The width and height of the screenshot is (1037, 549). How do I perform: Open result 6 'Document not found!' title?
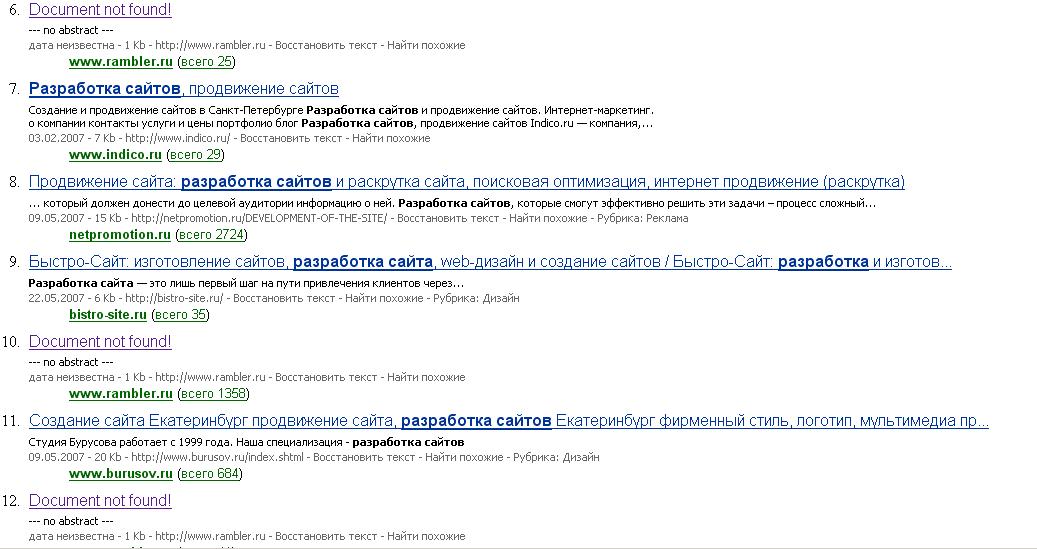click(101, 10)
